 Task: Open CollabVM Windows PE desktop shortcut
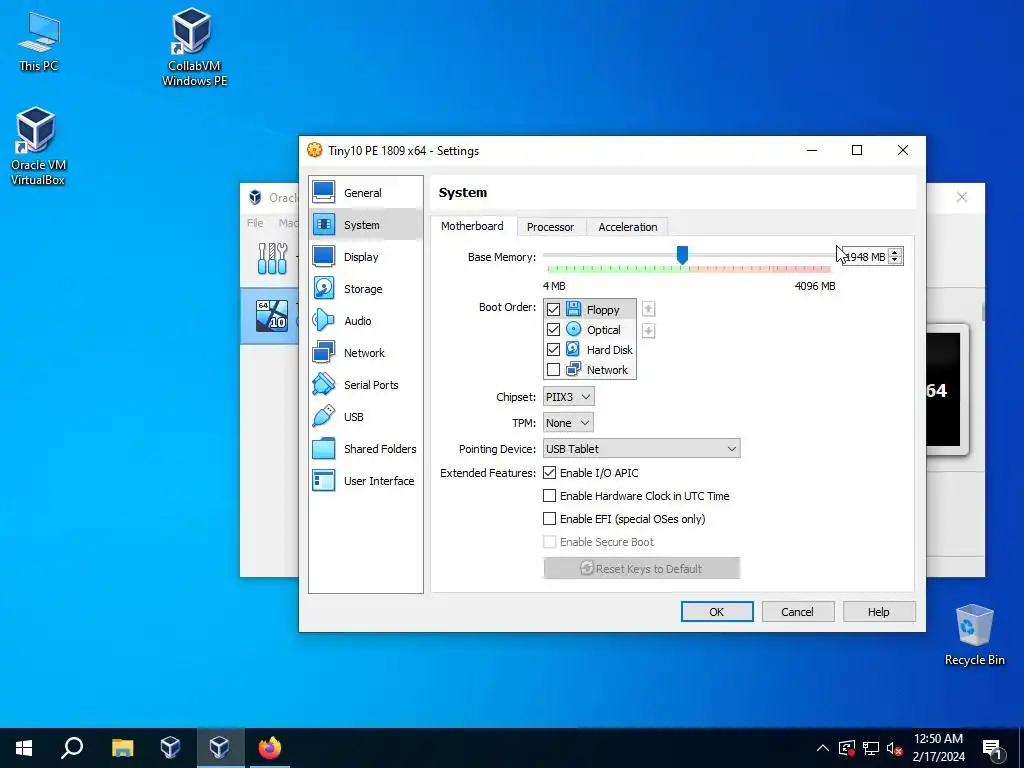[x=194, y=48]
